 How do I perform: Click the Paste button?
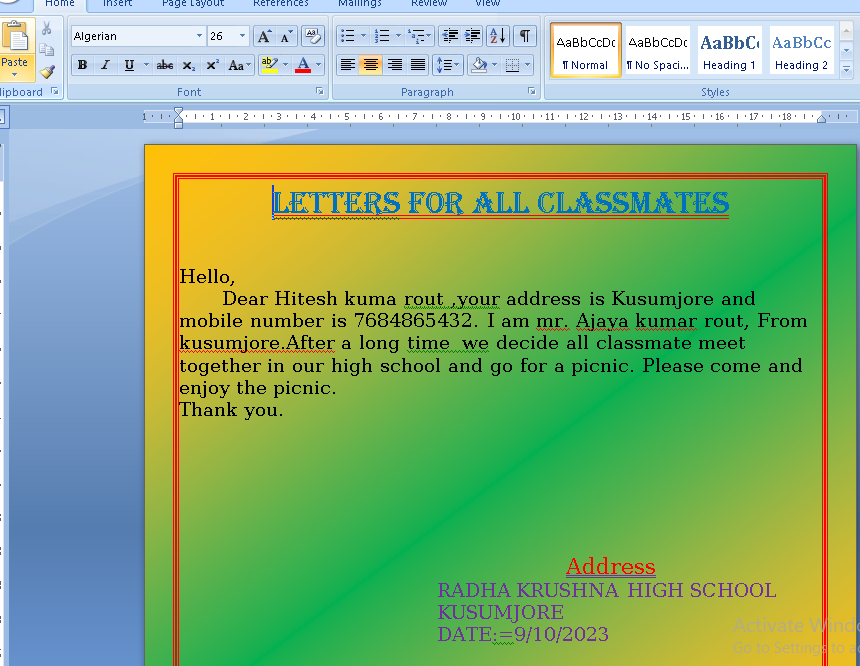point(15,50)
